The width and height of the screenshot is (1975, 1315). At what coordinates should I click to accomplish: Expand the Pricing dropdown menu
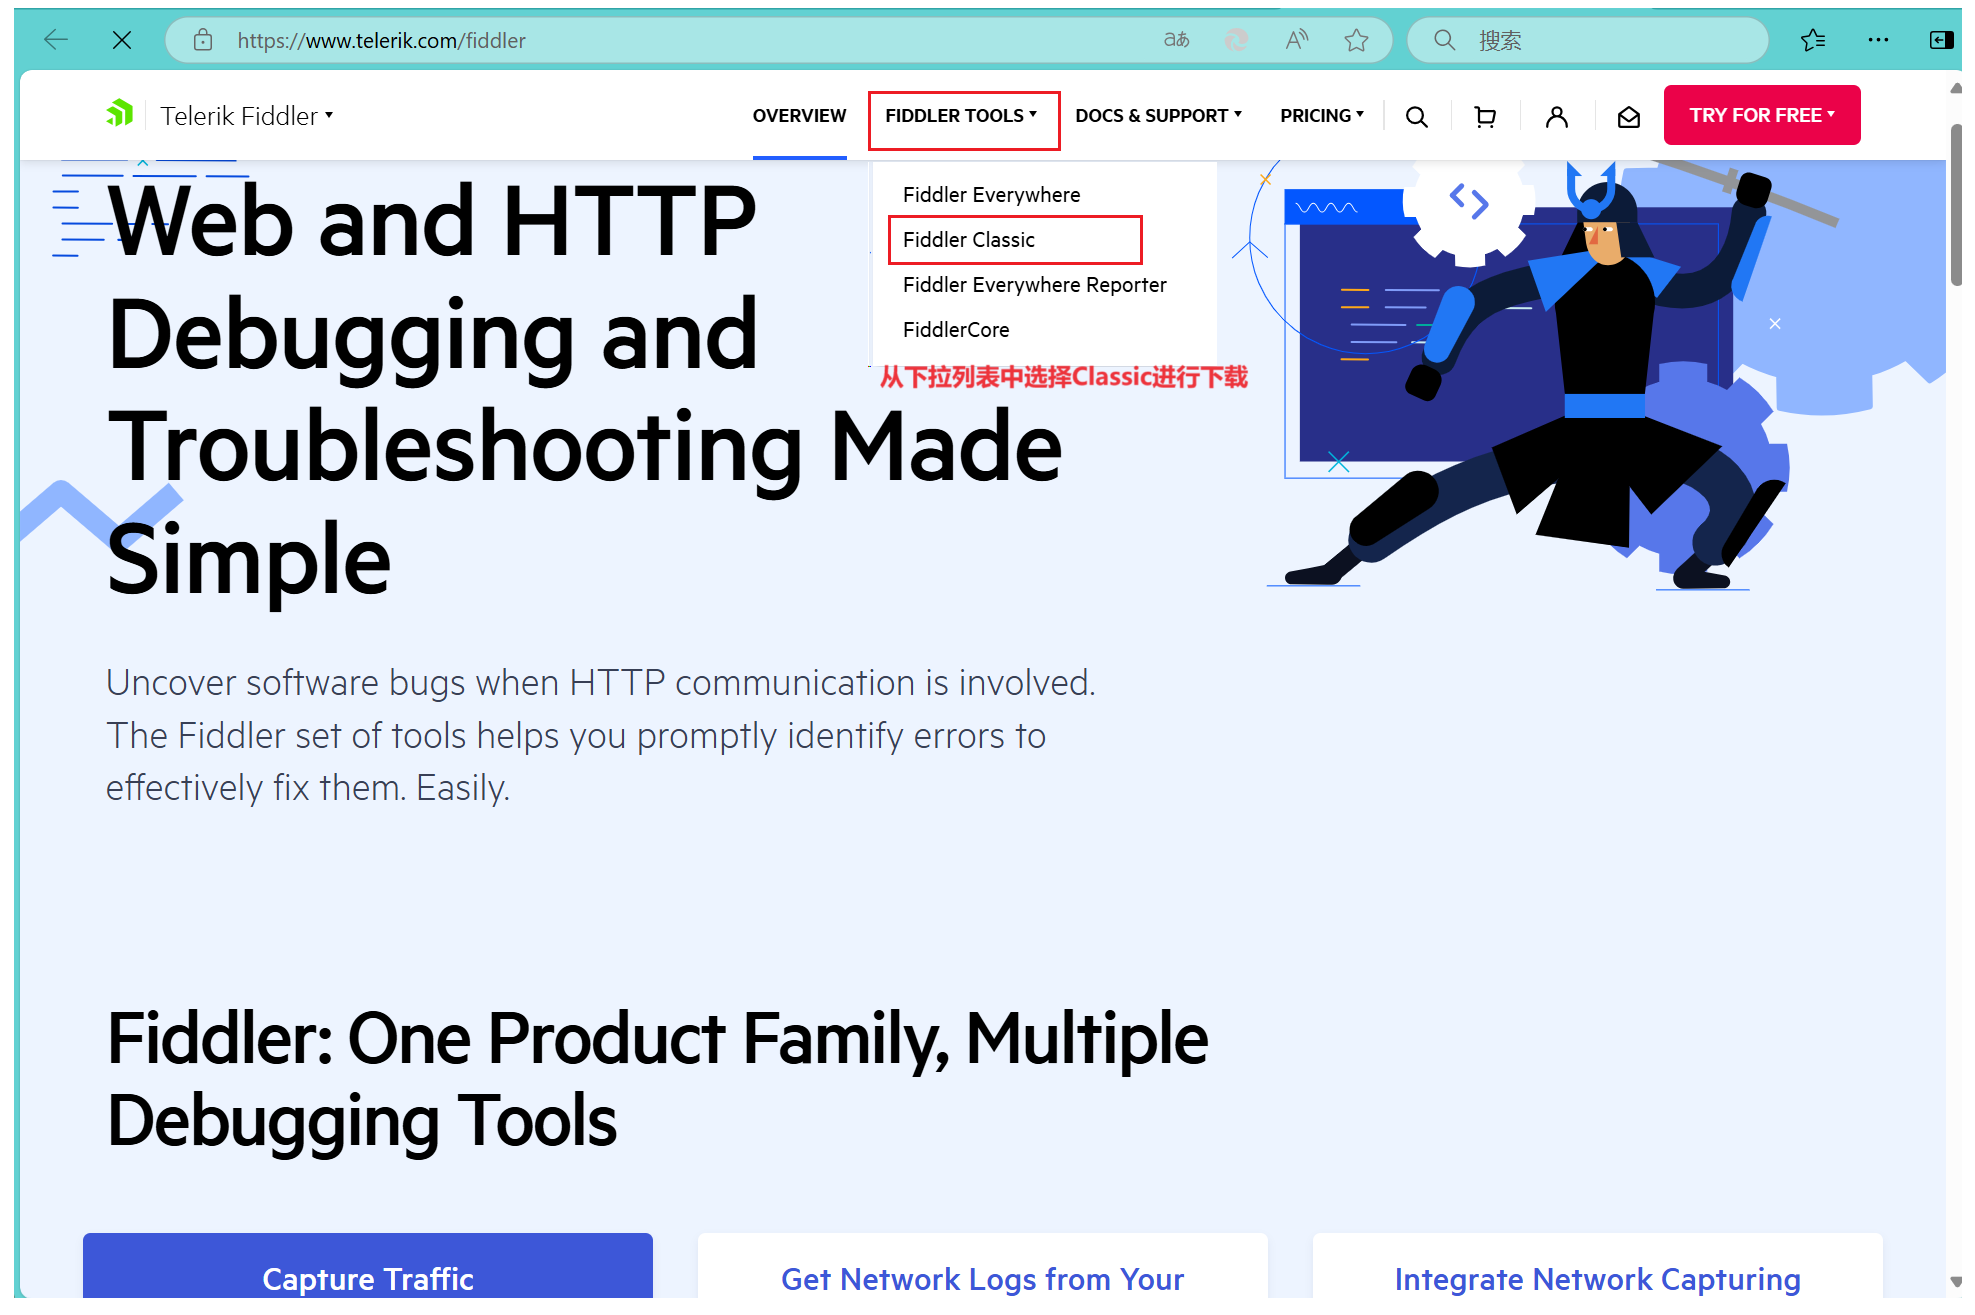[x=1321, y=116]
